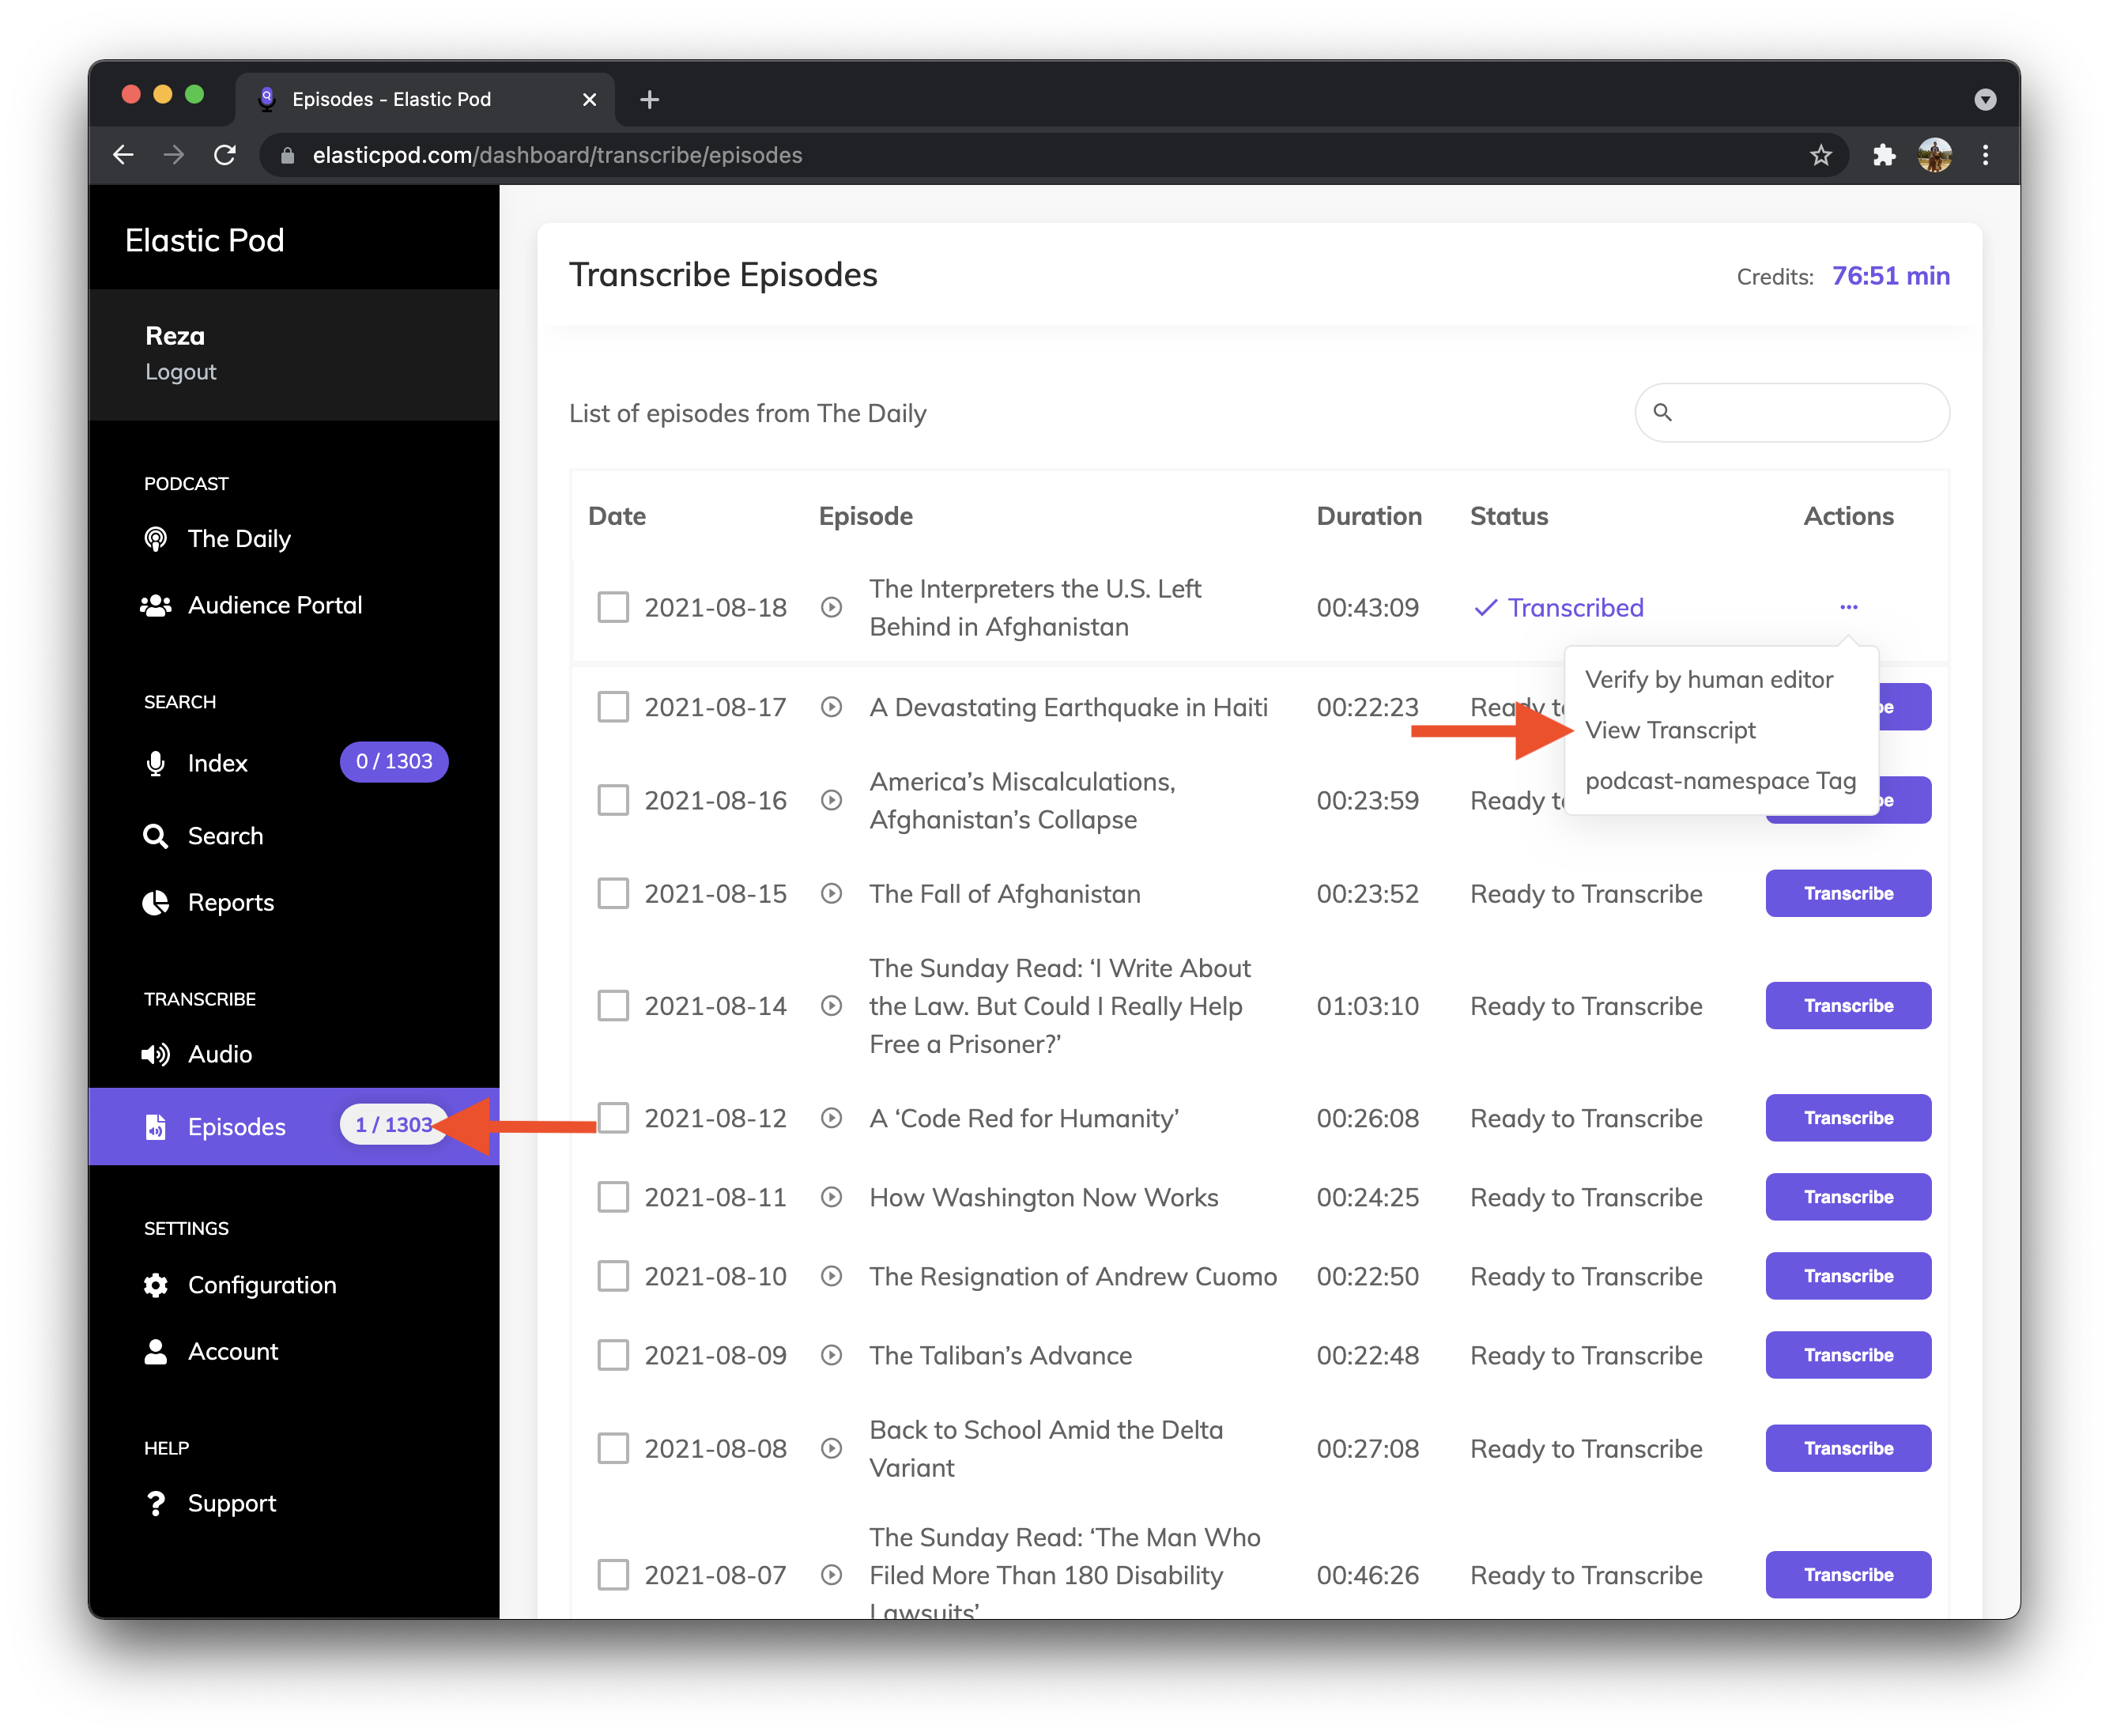
Task: Transcribe How Washington Now Works
Action: point(1848,1197)
